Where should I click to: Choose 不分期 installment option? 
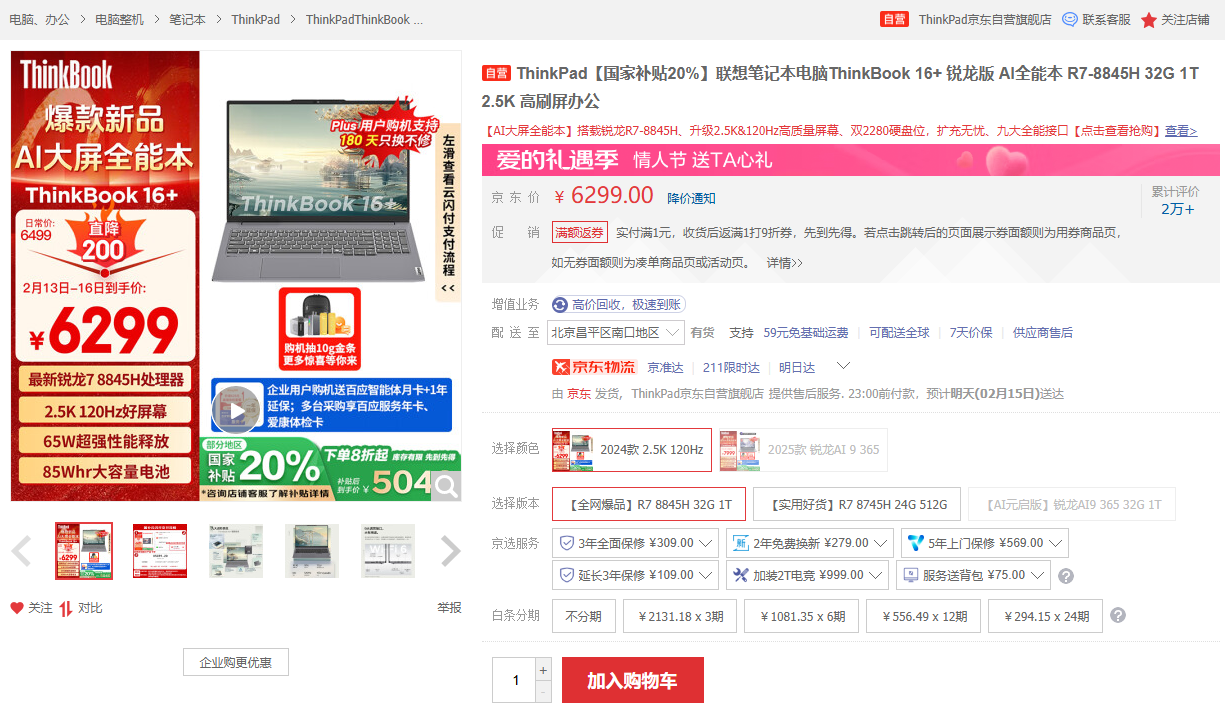tap(583, 616)
